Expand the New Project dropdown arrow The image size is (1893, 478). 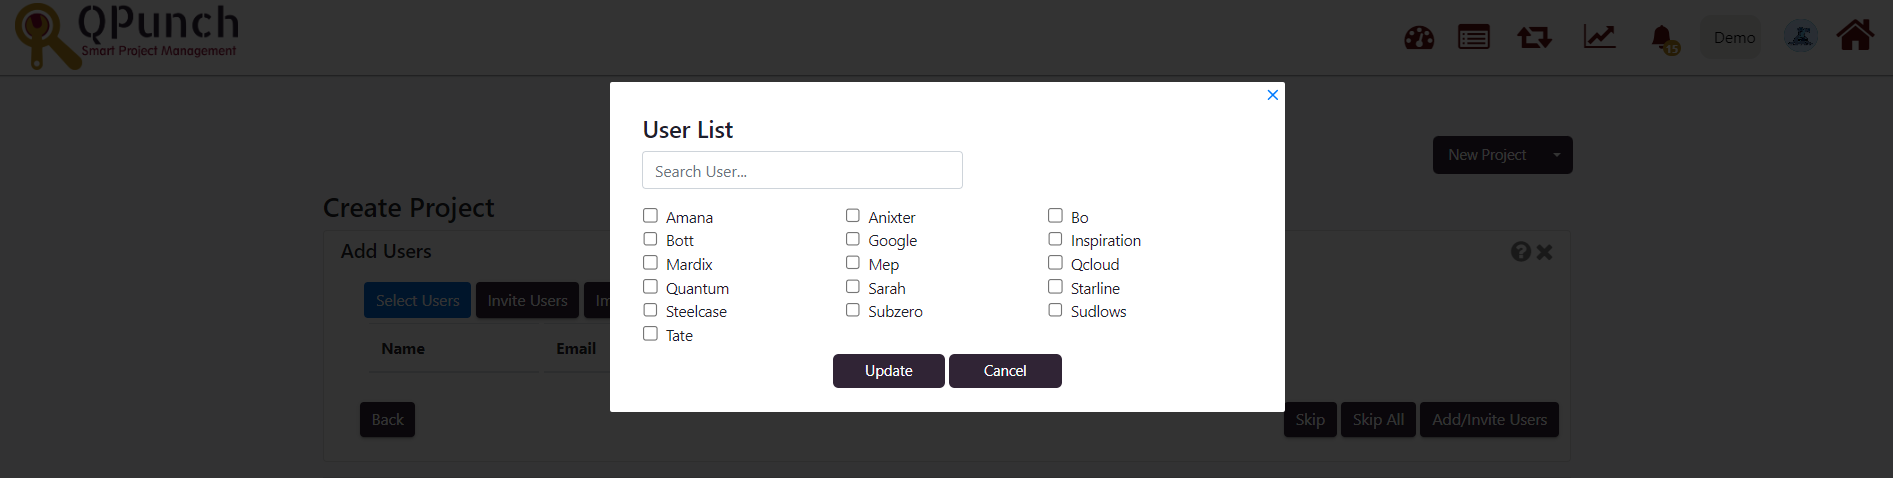coord(1557,155)
